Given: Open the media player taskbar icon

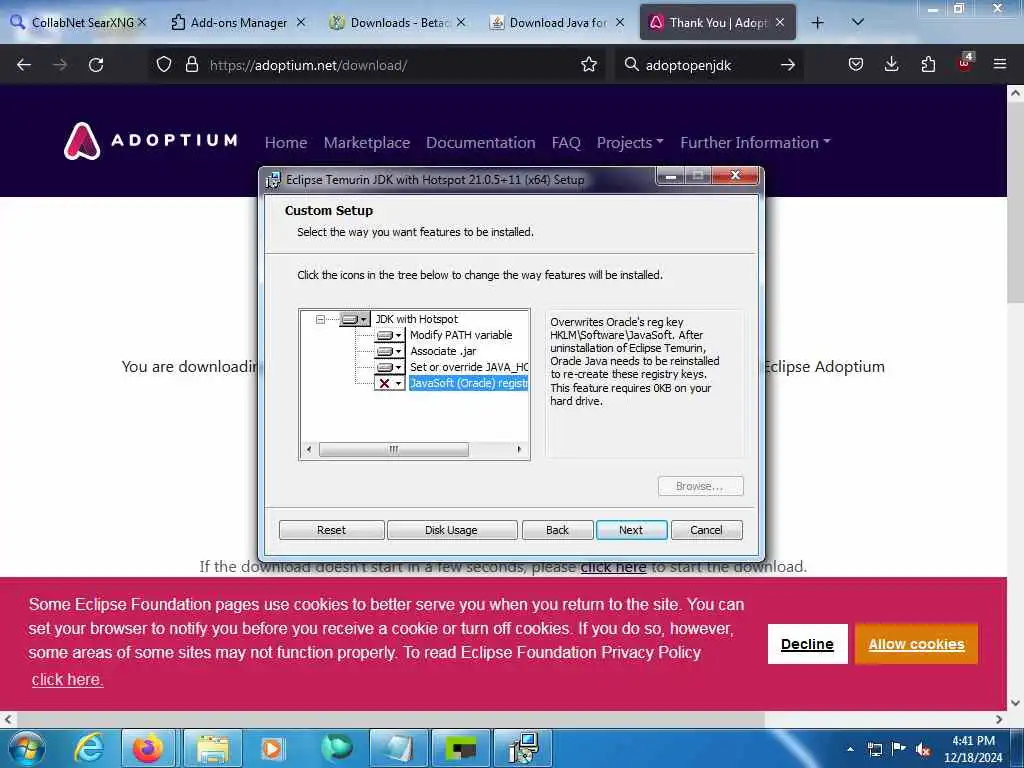Looking at the screenshot, I should [272, 748].
